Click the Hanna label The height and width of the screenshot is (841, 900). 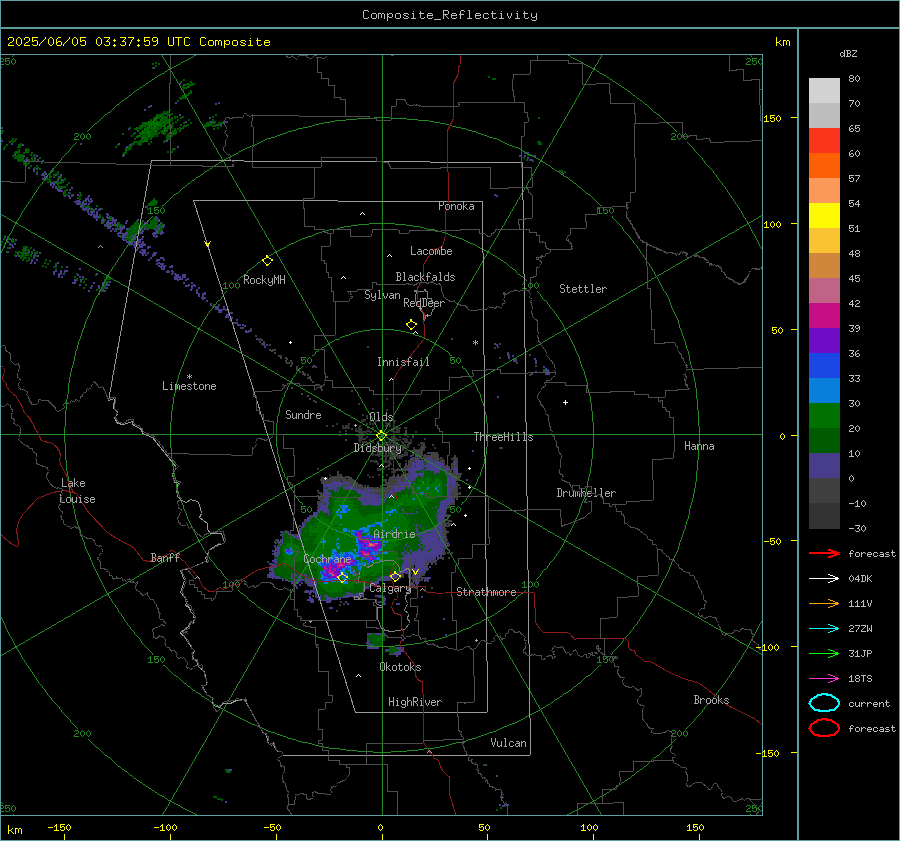(x=699, y=445)
